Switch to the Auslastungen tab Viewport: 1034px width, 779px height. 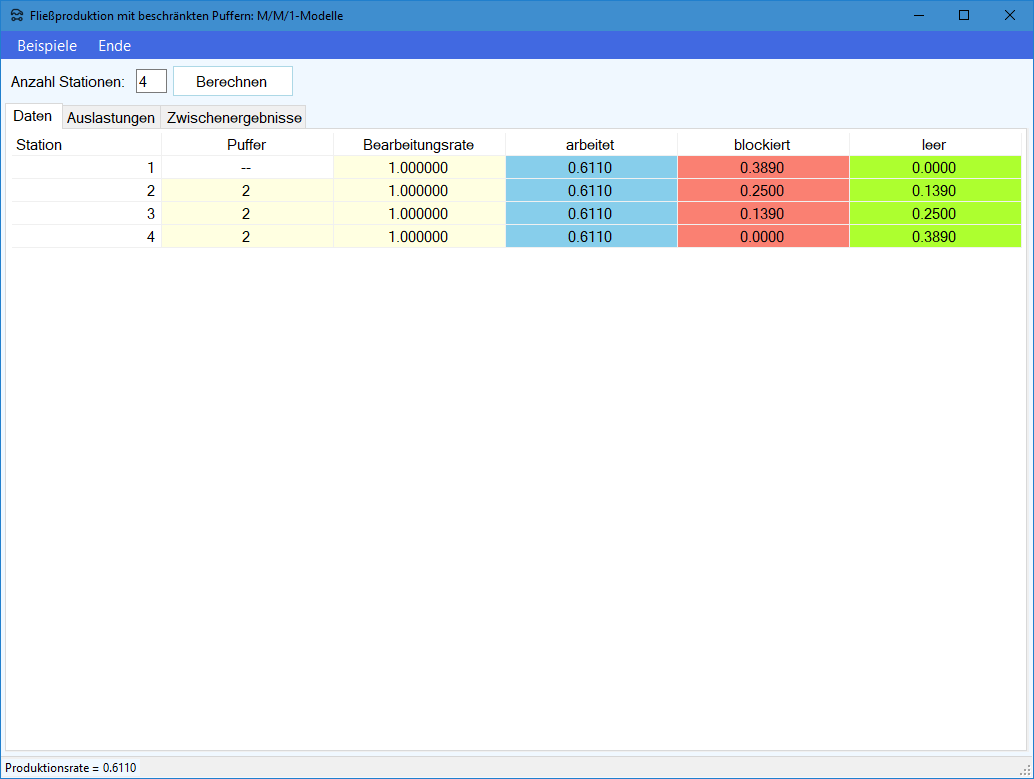pyautogui.click(x=111, y=118)
